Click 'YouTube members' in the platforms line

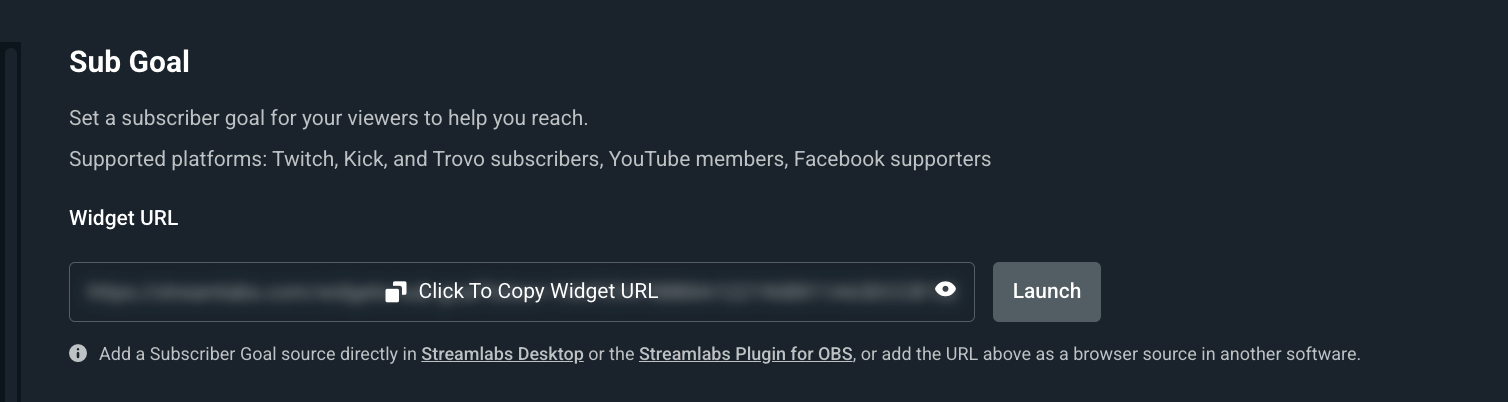coord(695,159)
